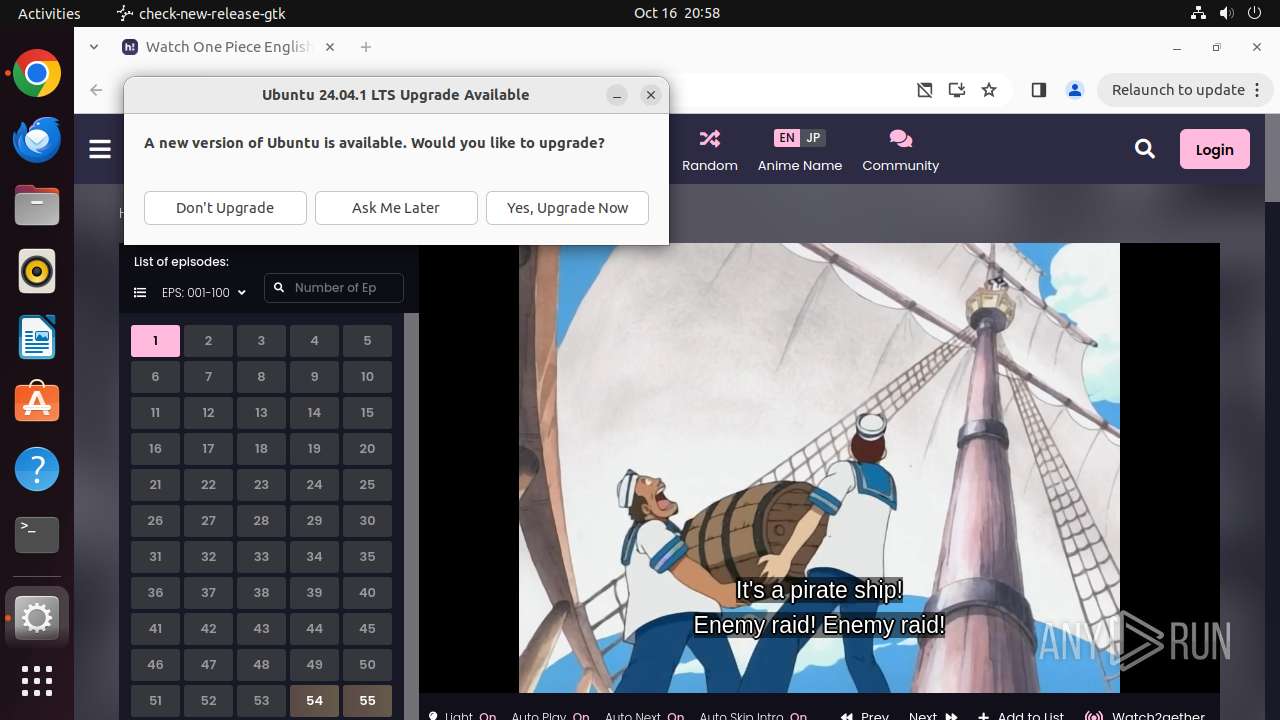Viewport: 1280px width, 720px height.
Task: Click Don't Upgrade button
Action: point(225,208)
